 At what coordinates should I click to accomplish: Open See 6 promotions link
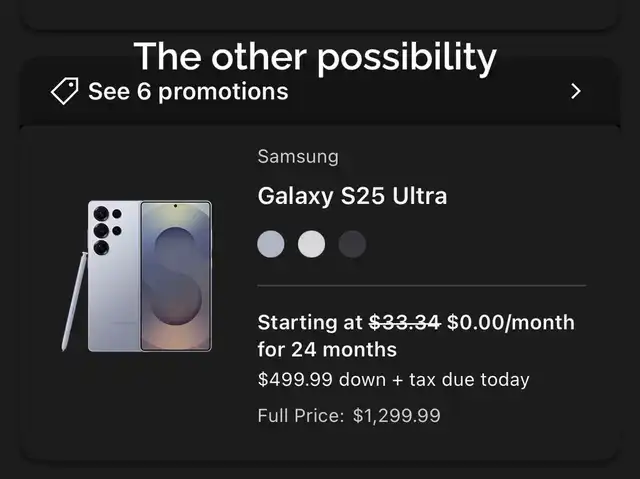[188, 91]
